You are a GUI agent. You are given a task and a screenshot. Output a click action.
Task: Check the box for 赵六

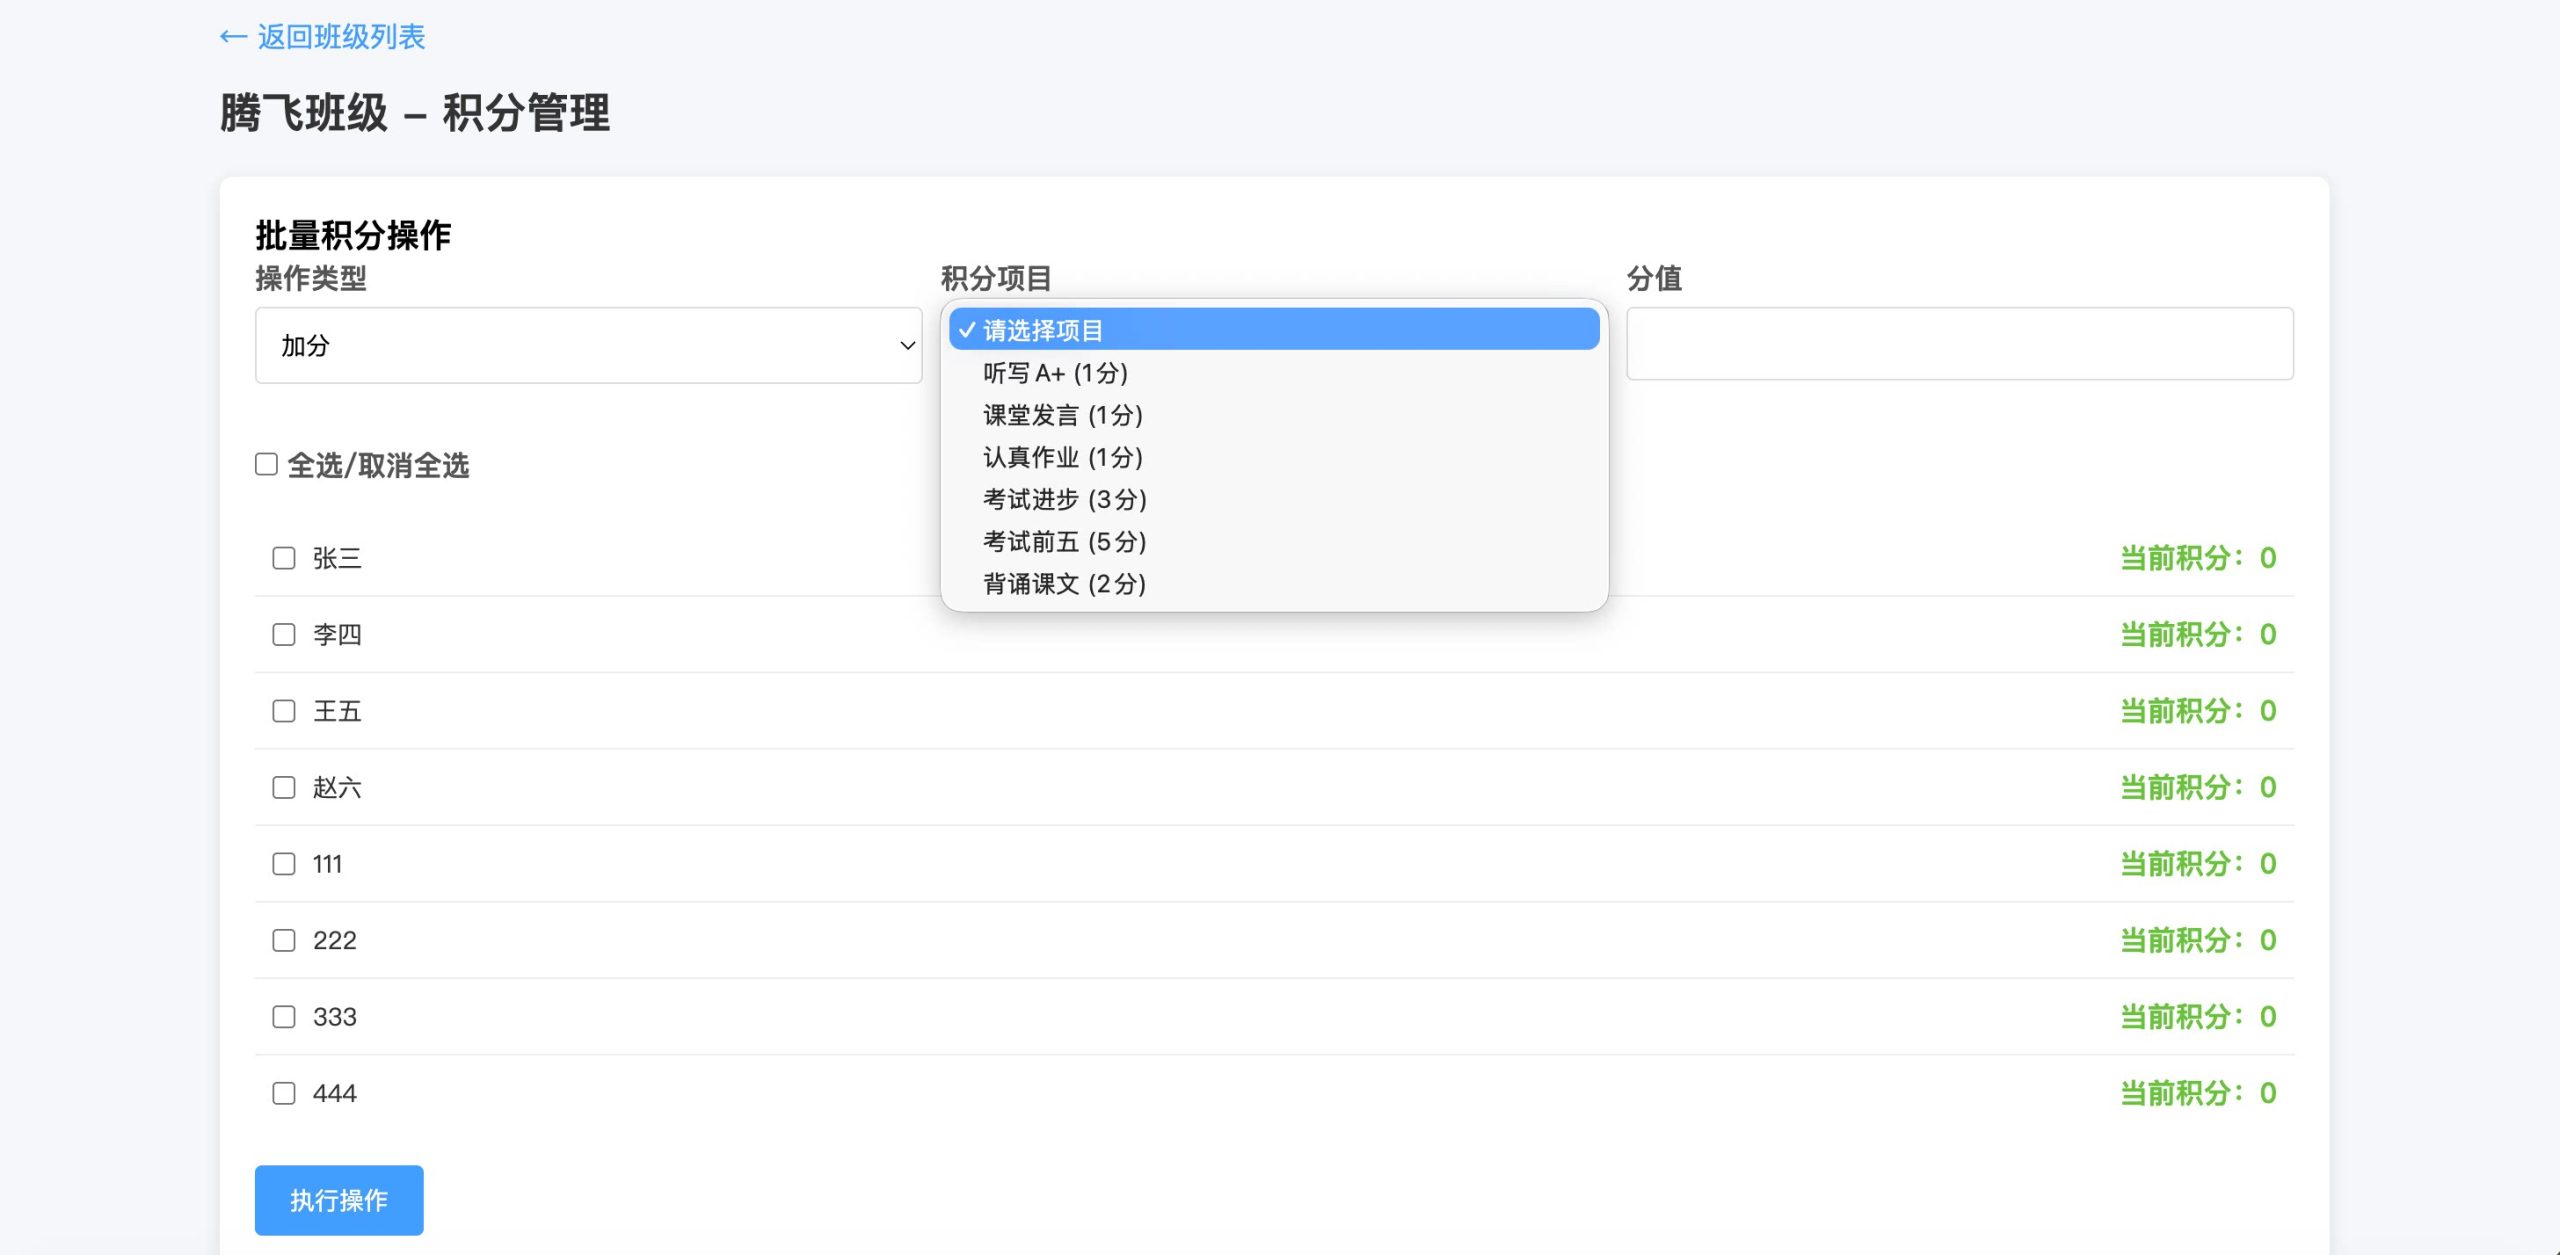click(284, 787)
